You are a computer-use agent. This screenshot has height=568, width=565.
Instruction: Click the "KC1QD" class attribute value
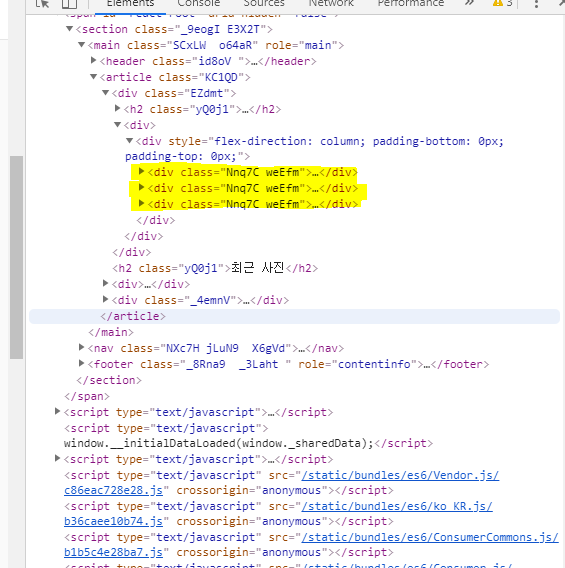click(221, 77)
